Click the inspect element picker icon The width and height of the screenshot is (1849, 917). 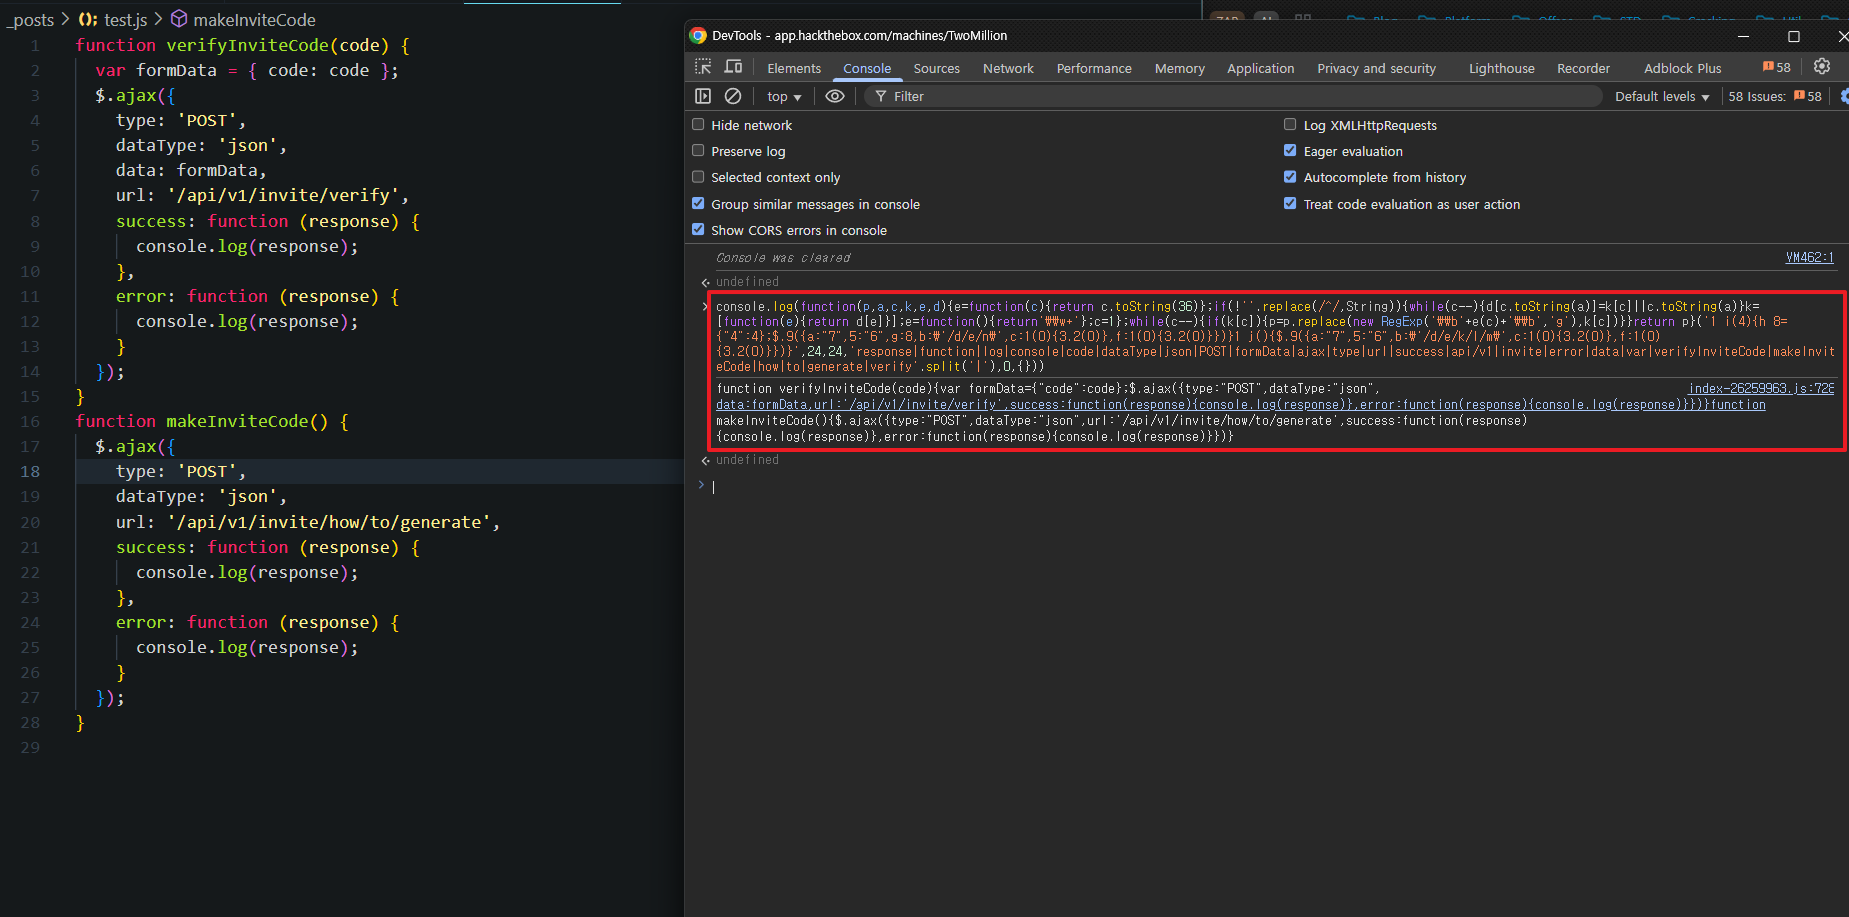[x=703, y=67]
